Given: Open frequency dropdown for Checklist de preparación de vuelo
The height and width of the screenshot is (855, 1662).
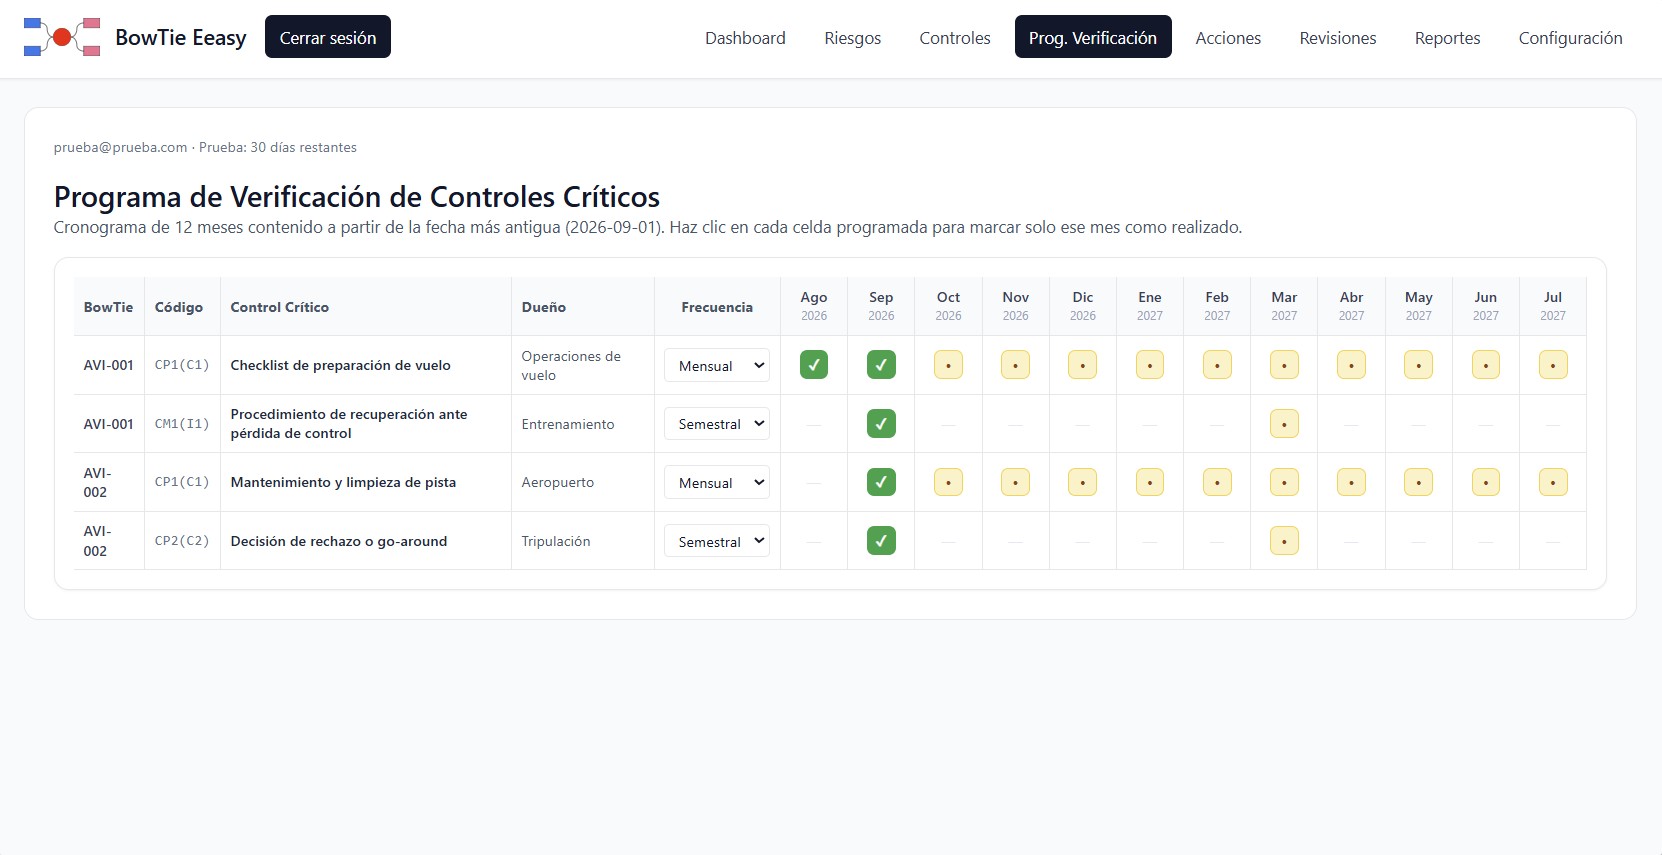Looking at the screenshot, I should (717, 366).
